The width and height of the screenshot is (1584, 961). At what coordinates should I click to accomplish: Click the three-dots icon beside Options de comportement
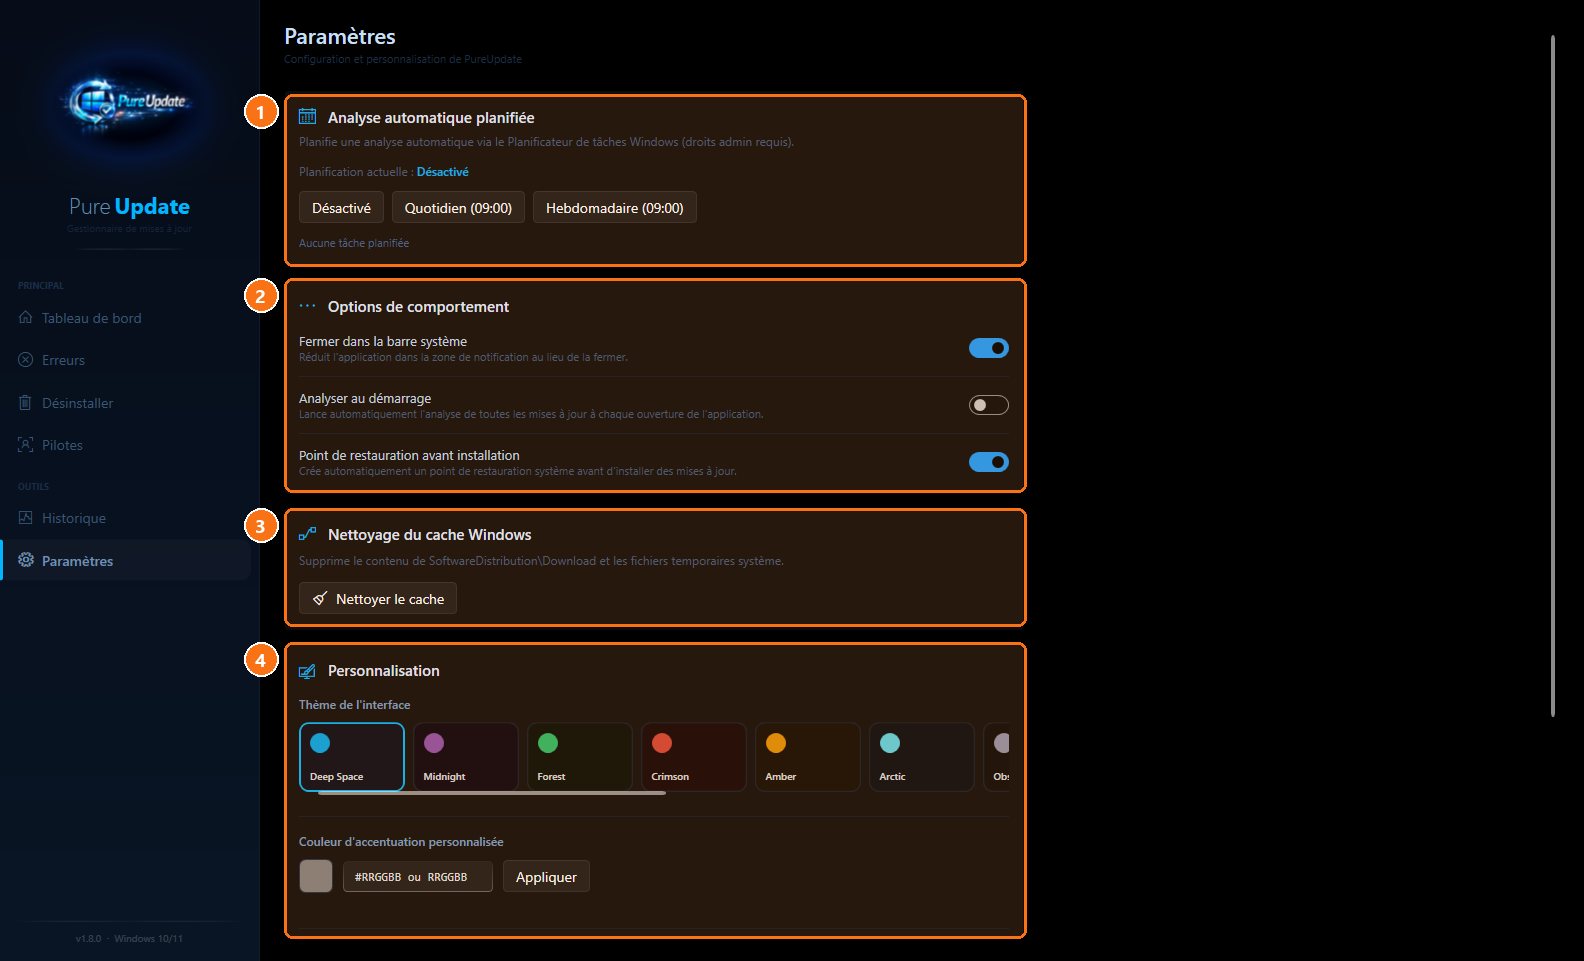click(308, 306)
